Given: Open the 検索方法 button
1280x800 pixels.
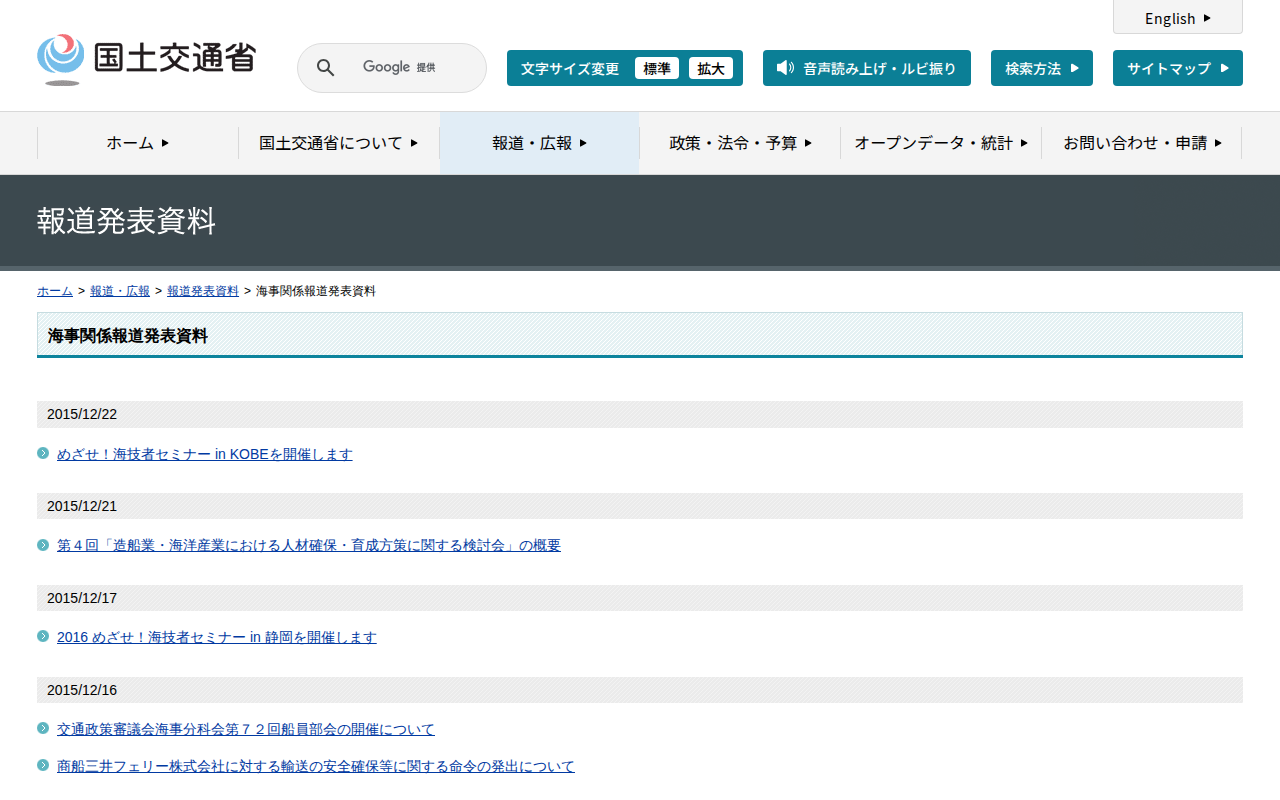Looking at the screenshot, I should click(1041, 68).
